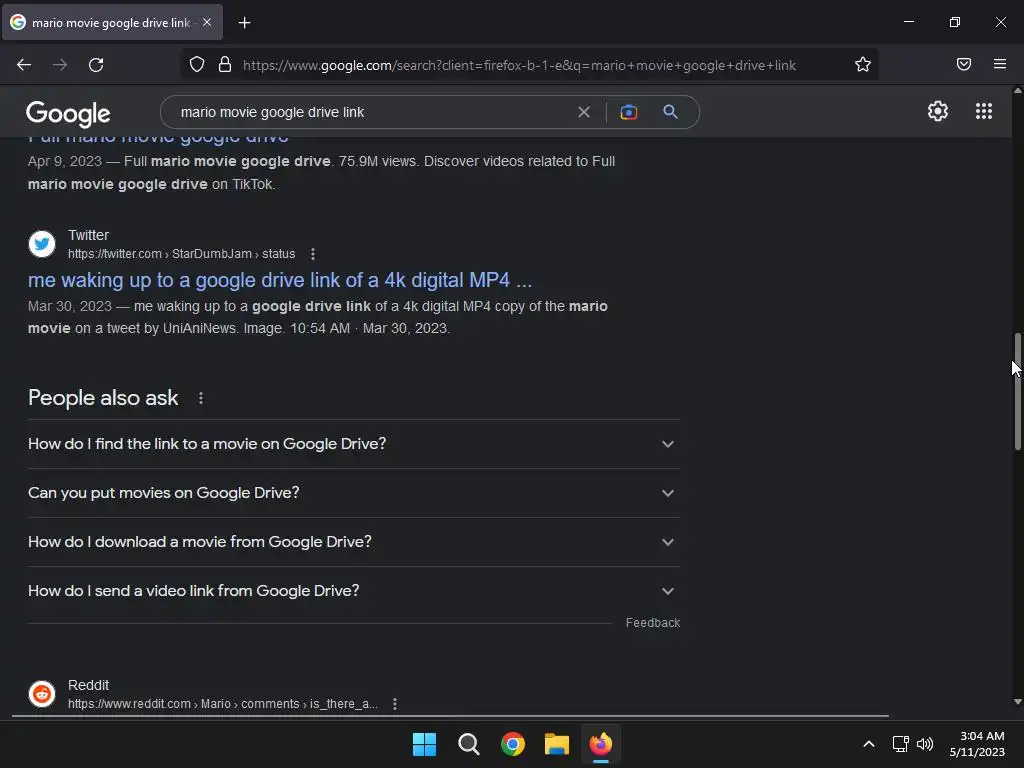Click the reddit.com Mario comments URL
The image size is (1024, 768).
pos(223,704)
